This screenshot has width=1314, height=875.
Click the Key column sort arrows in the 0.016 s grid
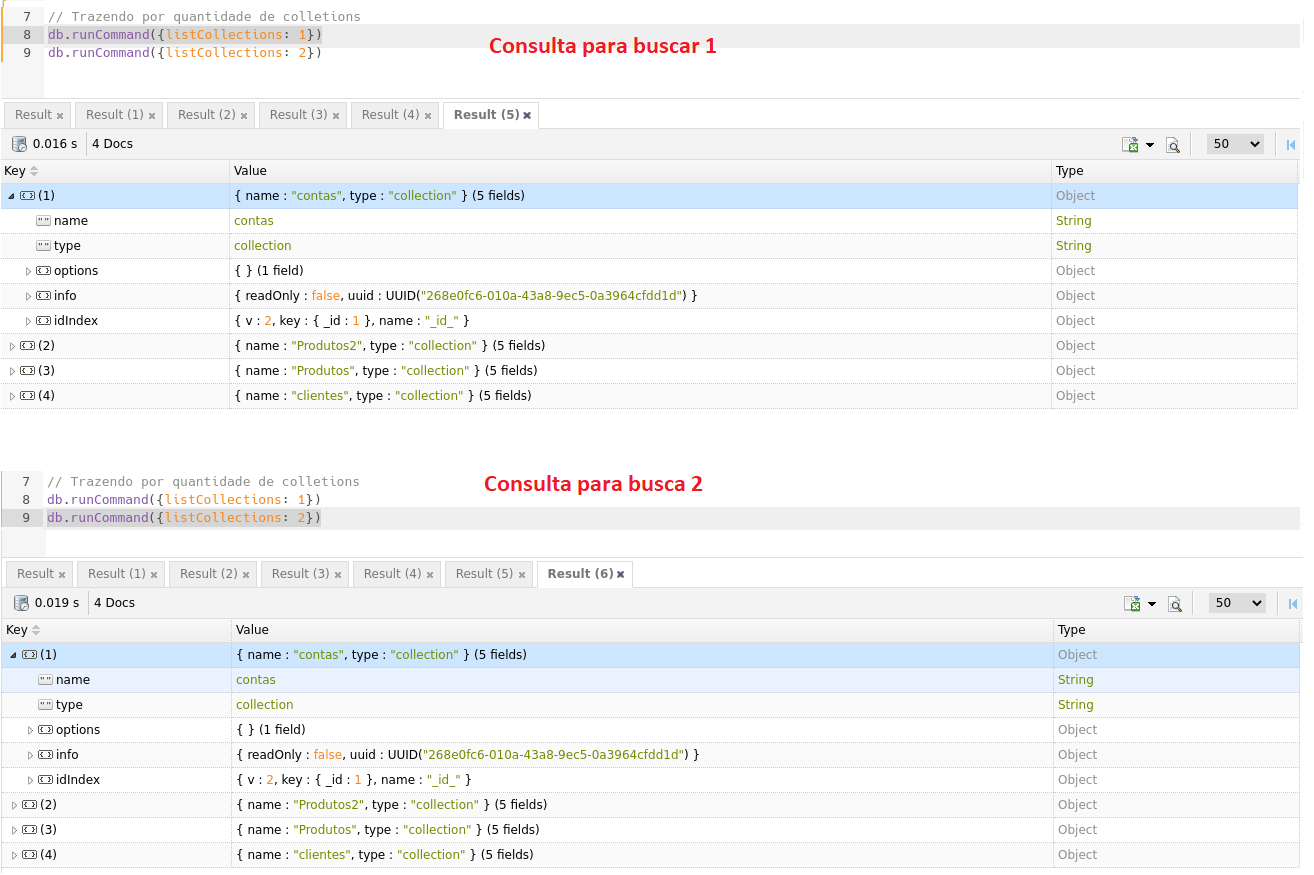click(34, 171)
